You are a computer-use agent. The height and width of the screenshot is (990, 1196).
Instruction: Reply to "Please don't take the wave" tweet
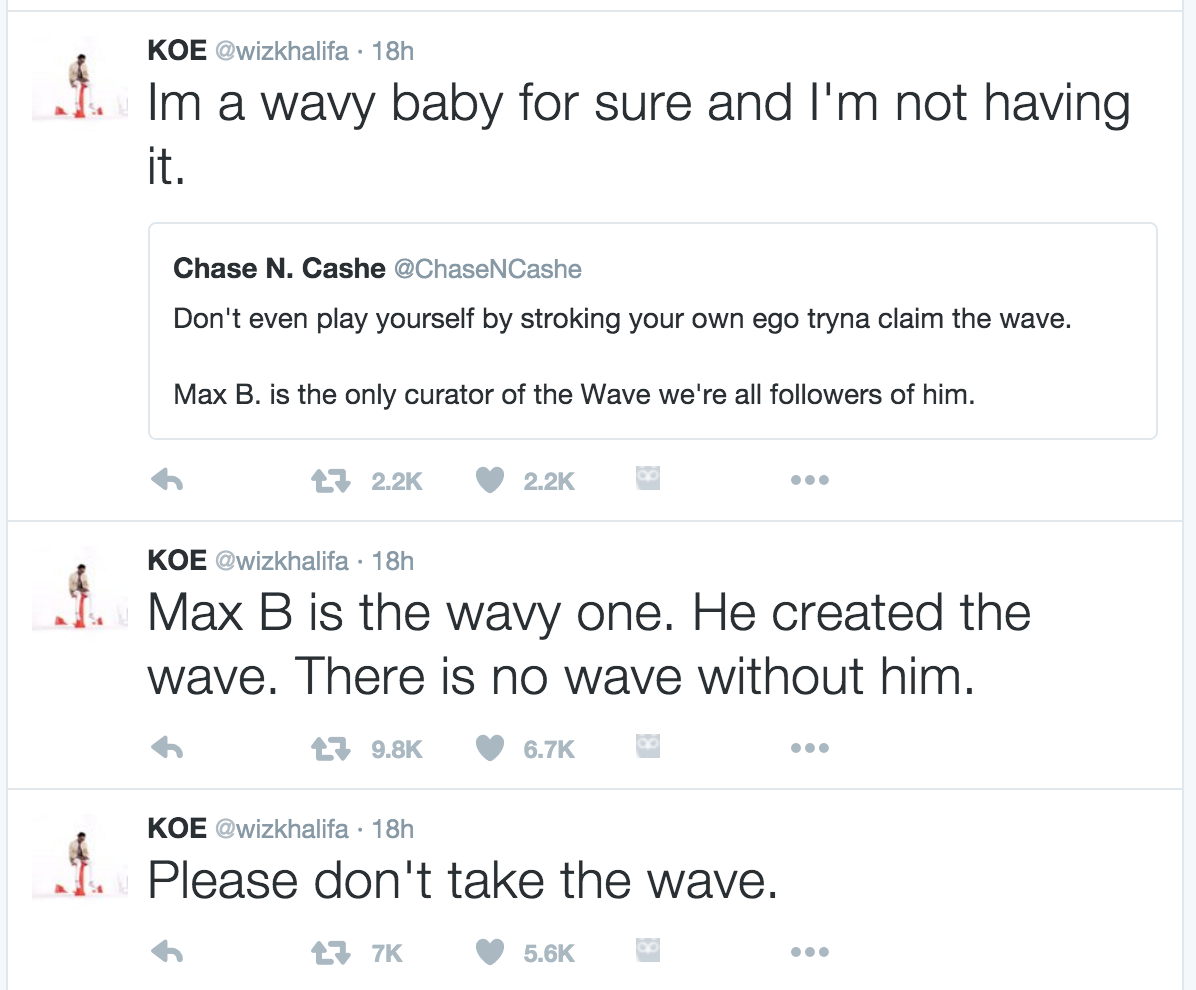pos(165,953)
